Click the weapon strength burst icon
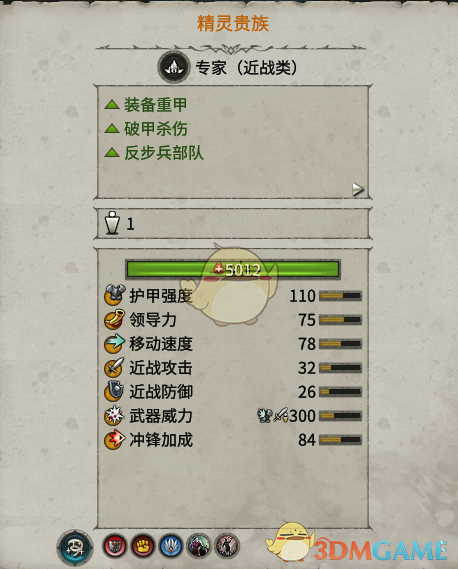Viewport: 458px width, 569px height. tap(115, 416)
